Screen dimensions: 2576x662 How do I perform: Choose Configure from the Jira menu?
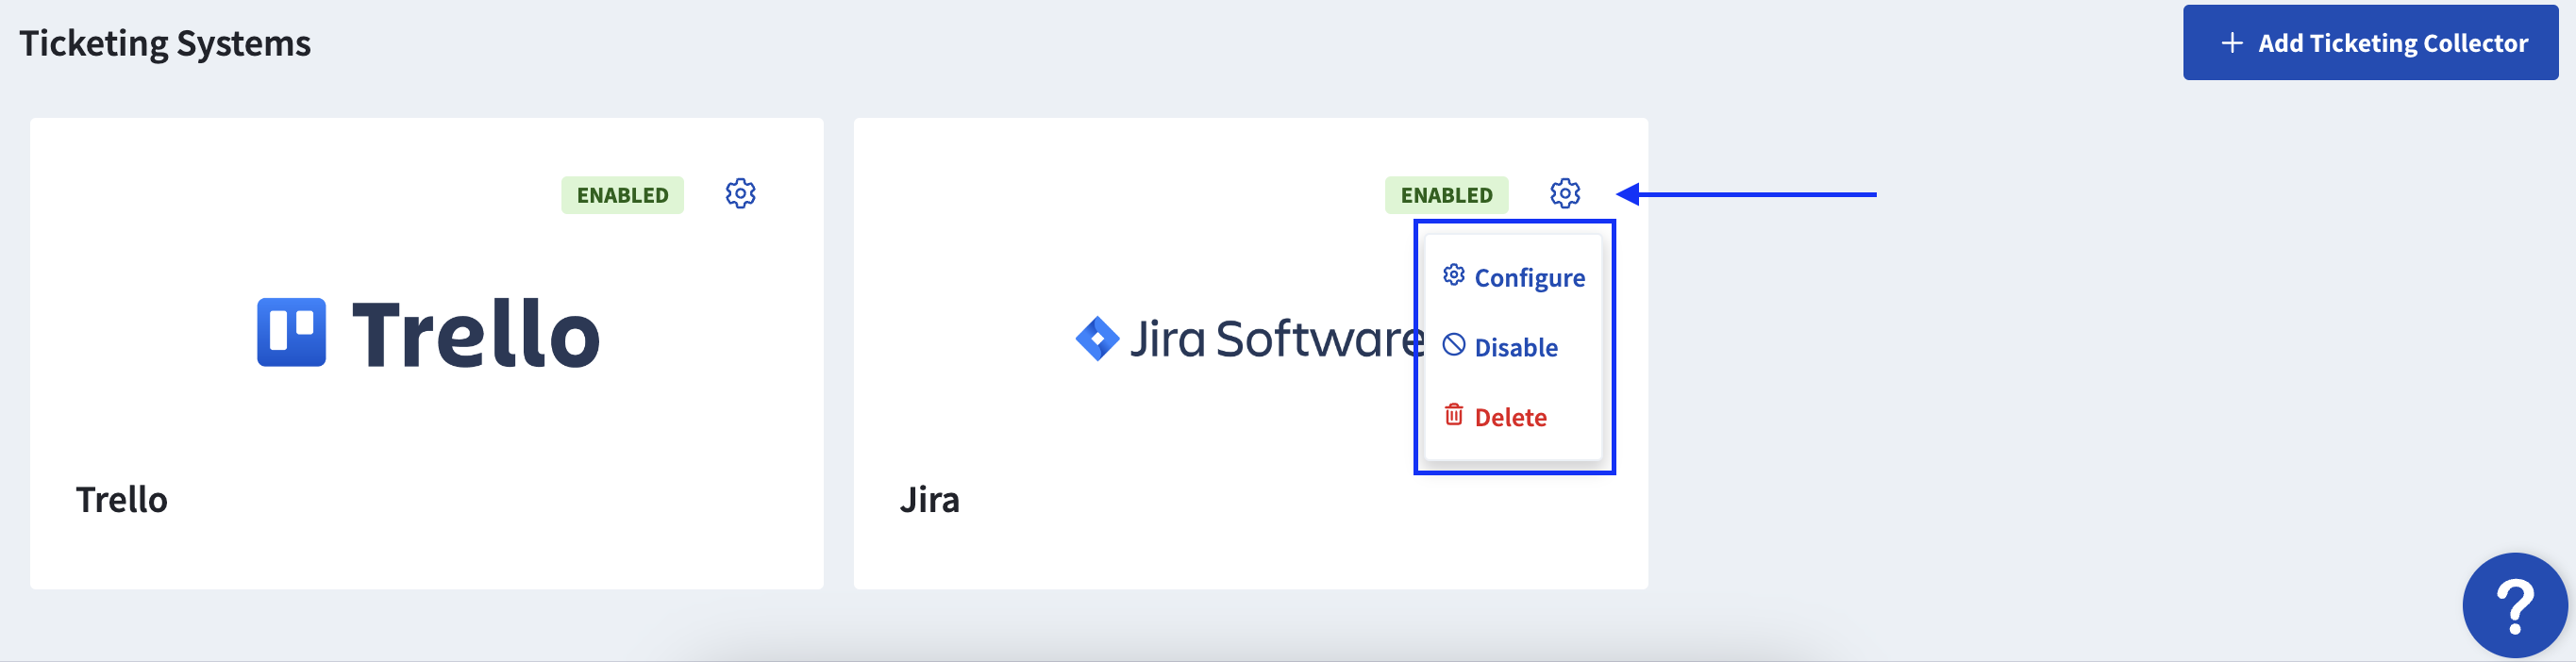tap(1513, 277)
